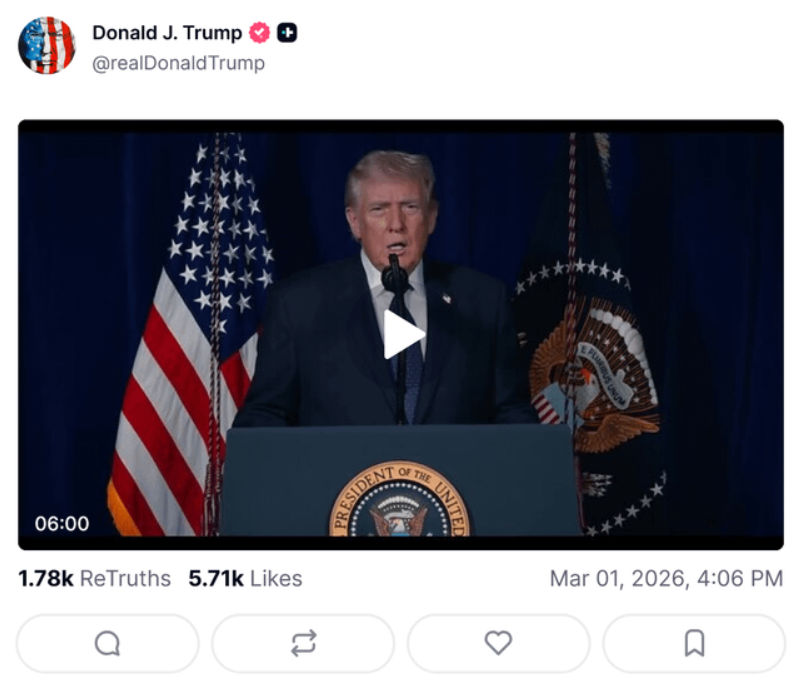Bookmark this post with the bookmark icon
This screenshot has width=800, height=690.
[694, 643]
